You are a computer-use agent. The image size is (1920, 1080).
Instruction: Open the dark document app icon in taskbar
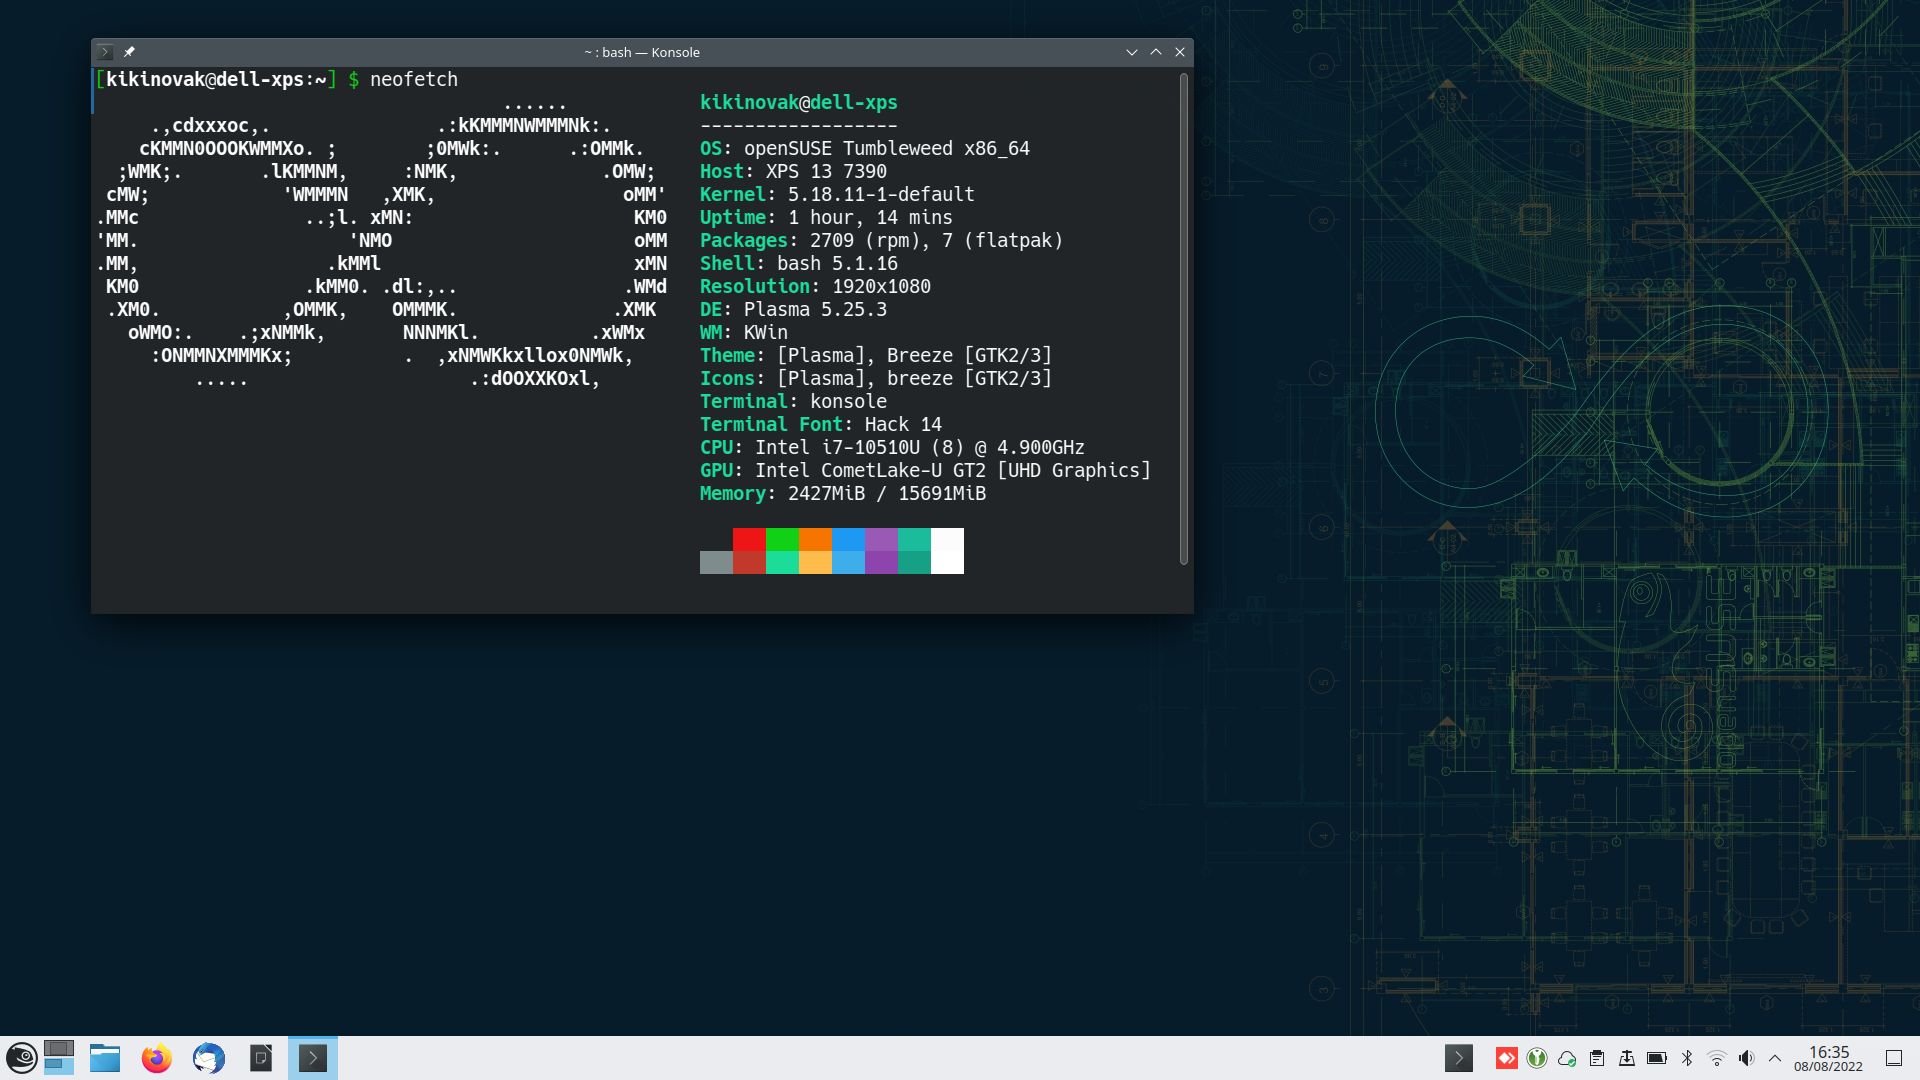261,1058
